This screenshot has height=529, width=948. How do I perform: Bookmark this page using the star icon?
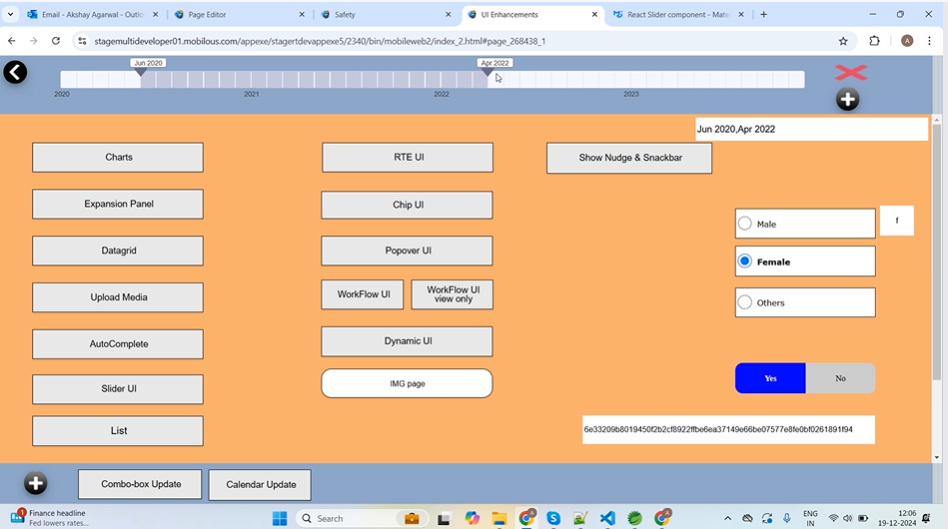[843, 41]
